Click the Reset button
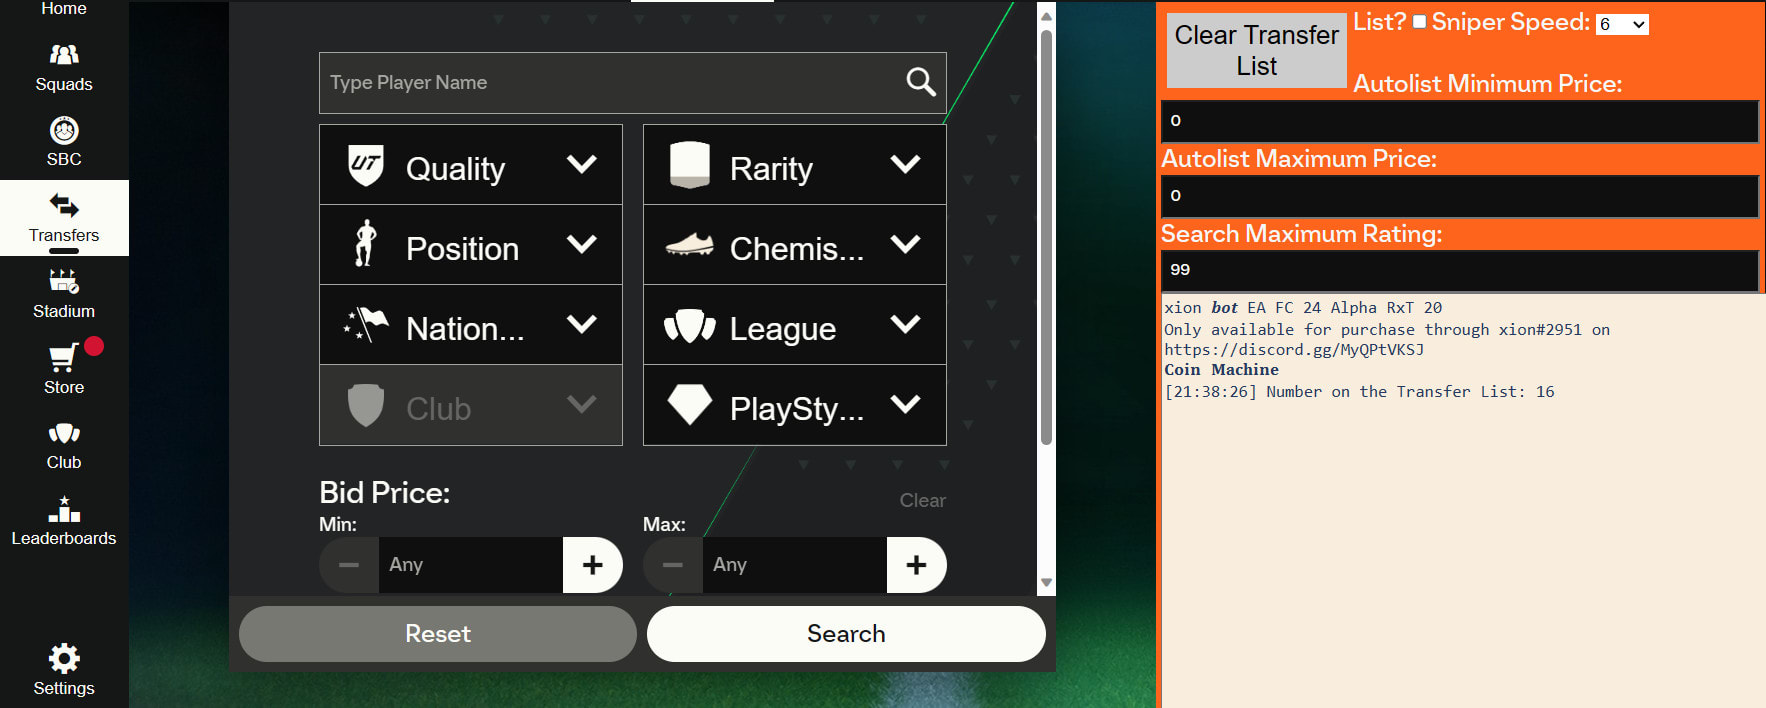1766x708 pixels. tap(438, 634)
